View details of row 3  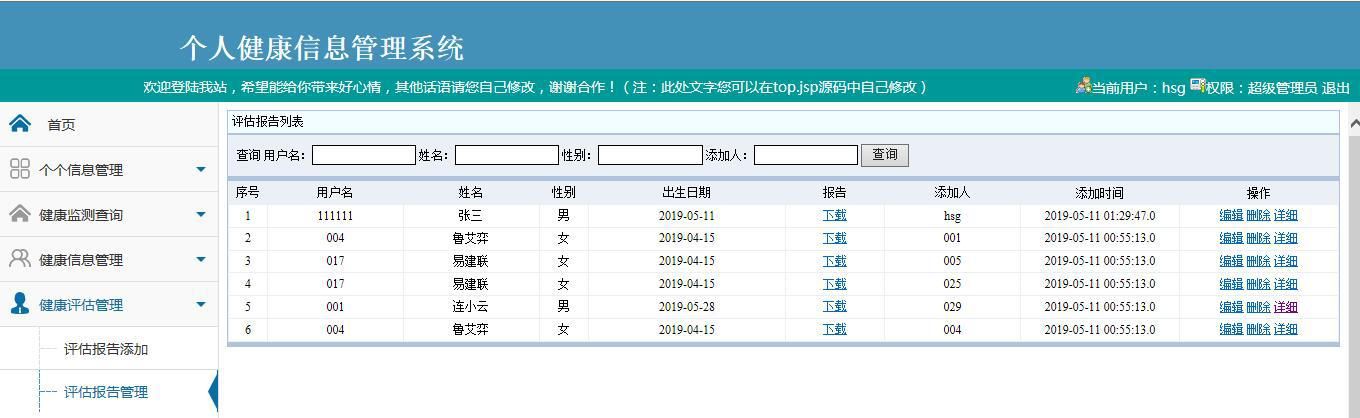tap(1285, 261)
